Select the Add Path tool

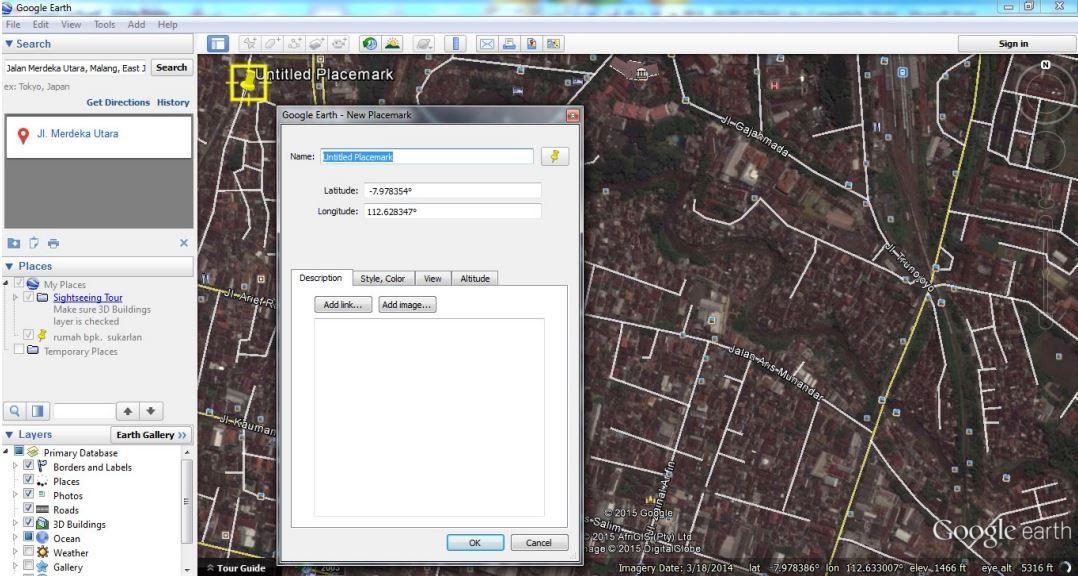(x=295, y=44)
